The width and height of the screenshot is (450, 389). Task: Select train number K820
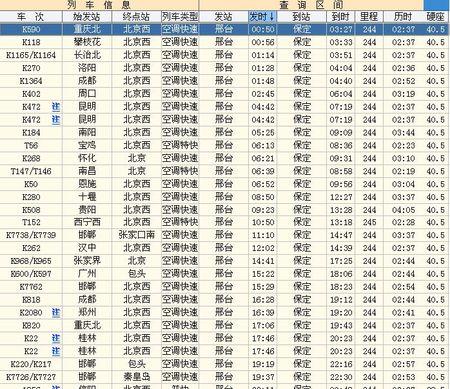[31, 326]
